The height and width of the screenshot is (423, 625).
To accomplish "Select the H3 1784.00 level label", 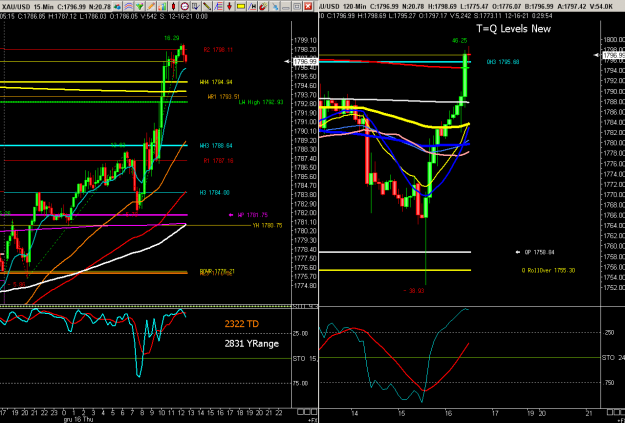I will [214, 193].
